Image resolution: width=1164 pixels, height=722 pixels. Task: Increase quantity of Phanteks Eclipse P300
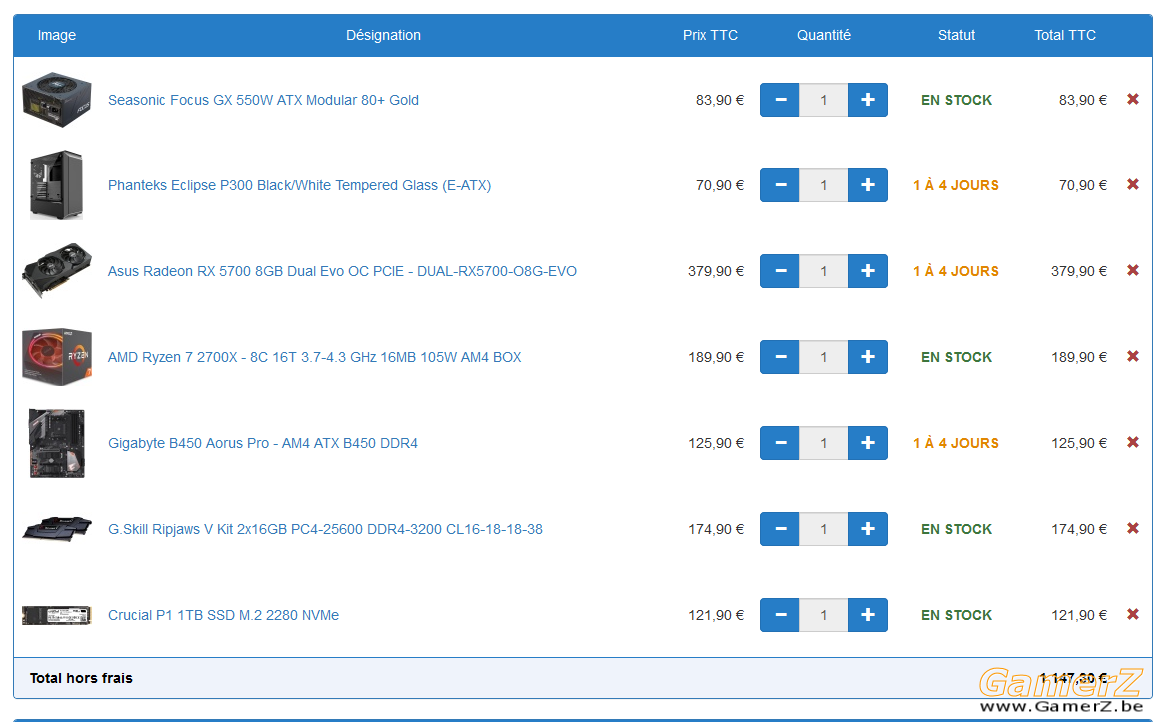click(x=868, y=185)
